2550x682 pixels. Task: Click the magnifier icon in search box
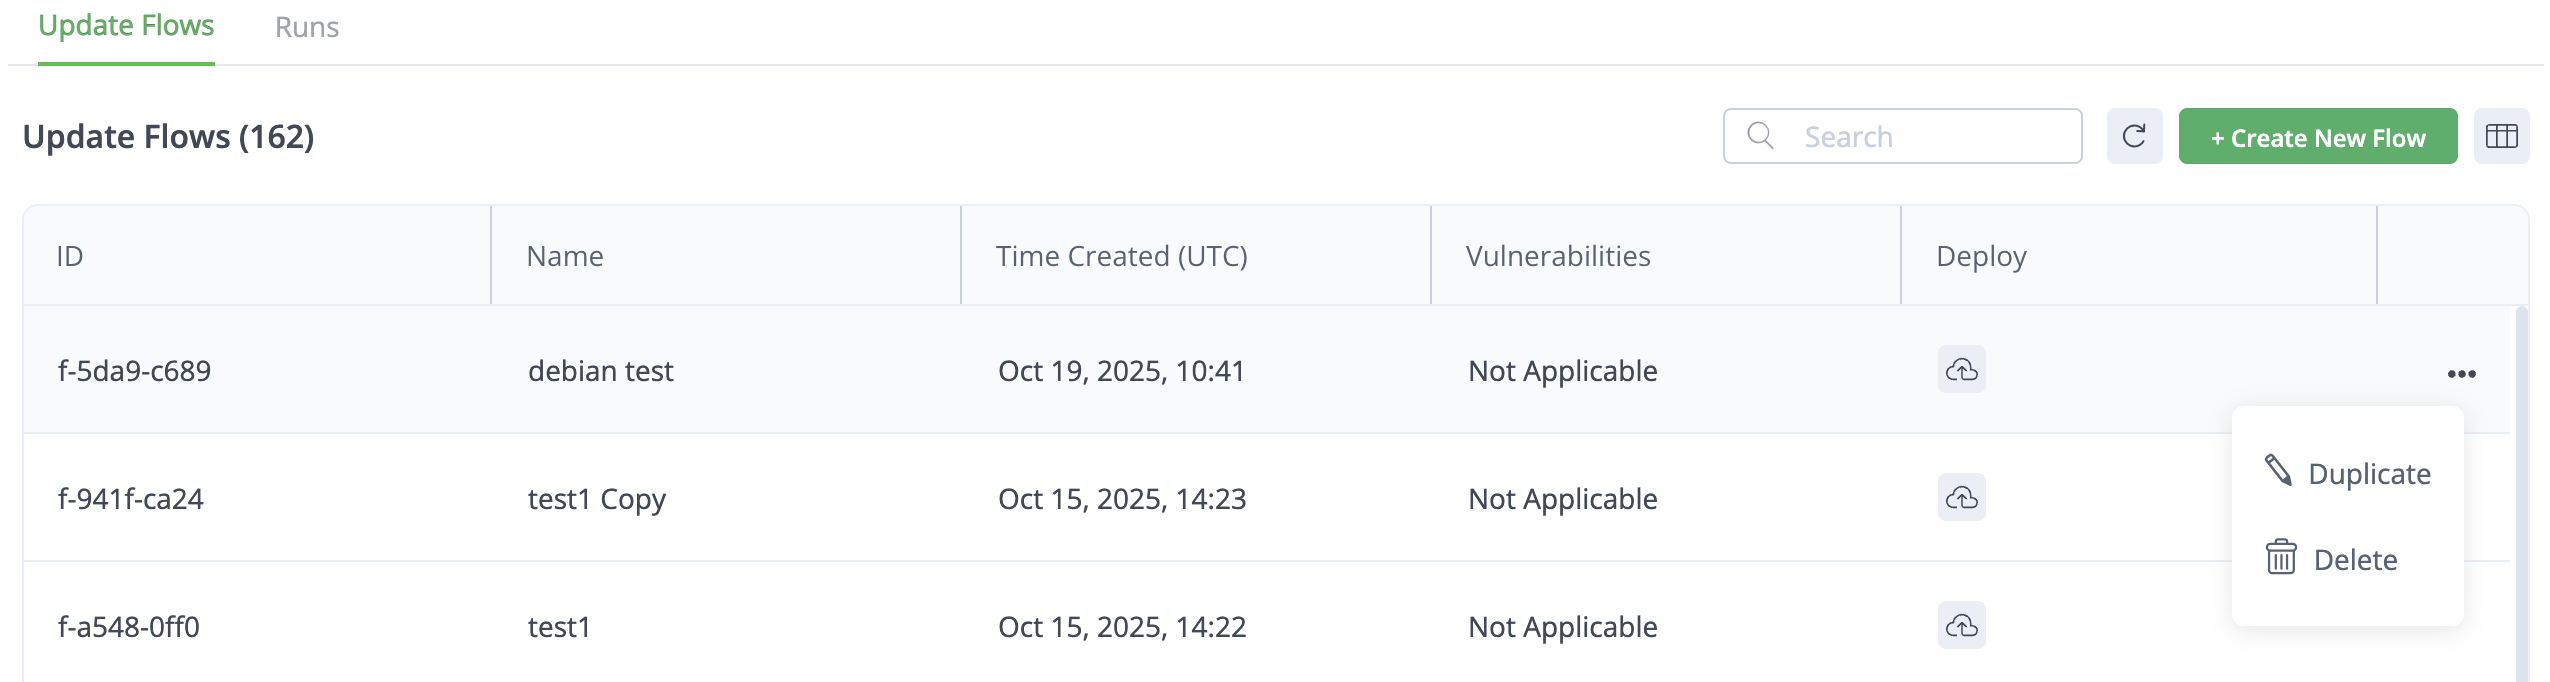1760,136
